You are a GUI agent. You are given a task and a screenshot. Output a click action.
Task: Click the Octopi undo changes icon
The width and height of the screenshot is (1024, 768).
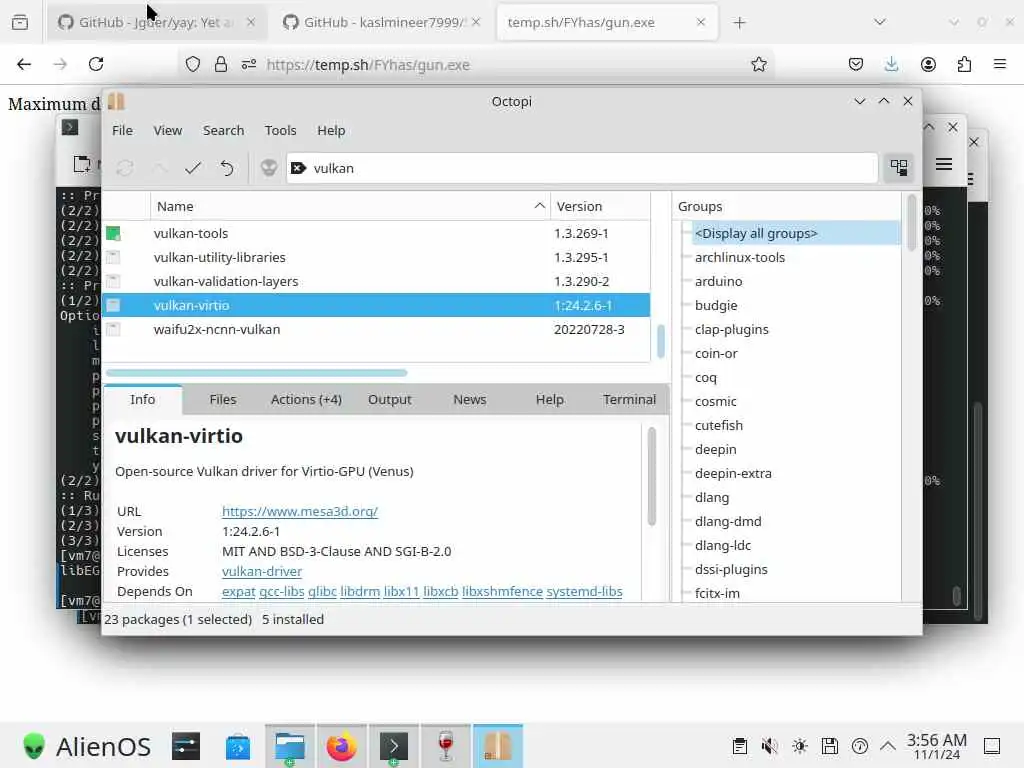227,168
